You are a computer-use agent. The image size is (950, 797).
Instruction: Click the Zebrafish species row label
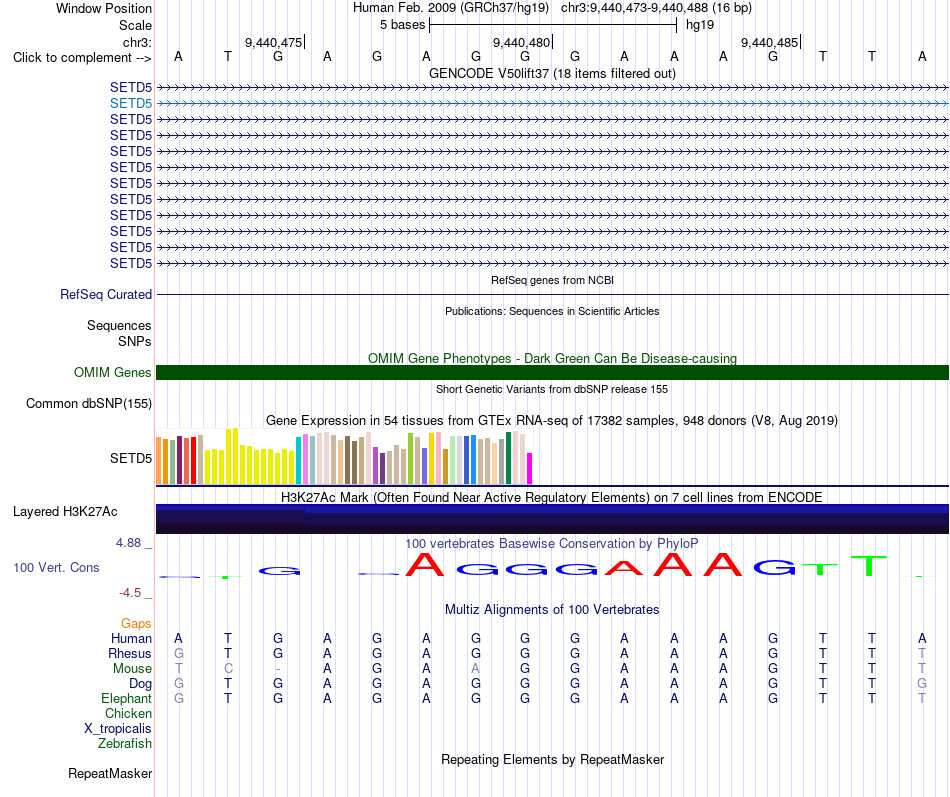click(x=125, y=744)
